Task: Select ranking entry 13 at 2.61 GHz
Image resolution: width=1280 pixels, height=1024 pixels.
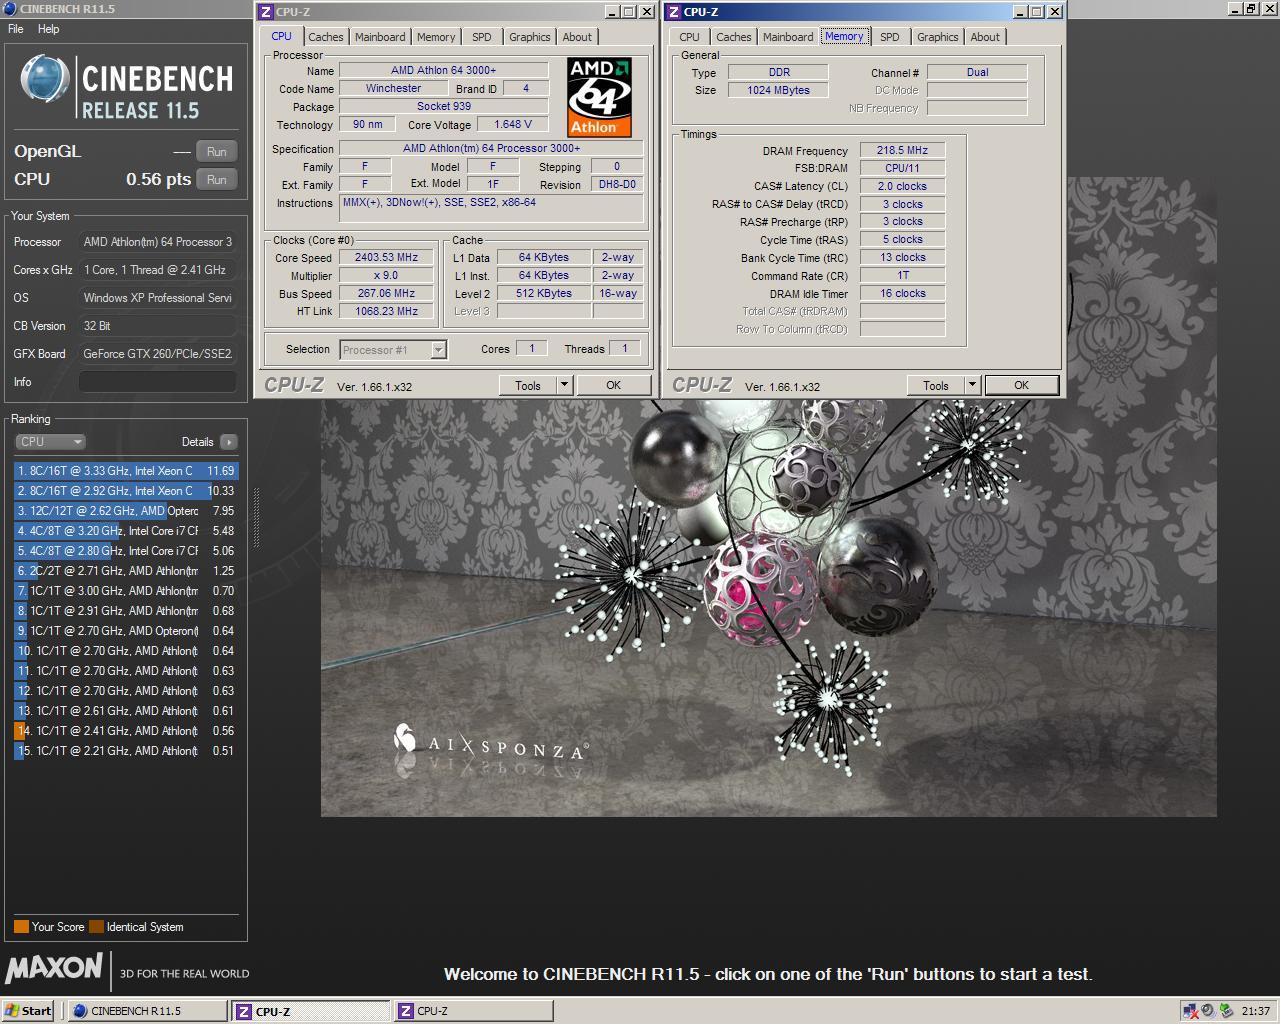Action: click(126, 711)
